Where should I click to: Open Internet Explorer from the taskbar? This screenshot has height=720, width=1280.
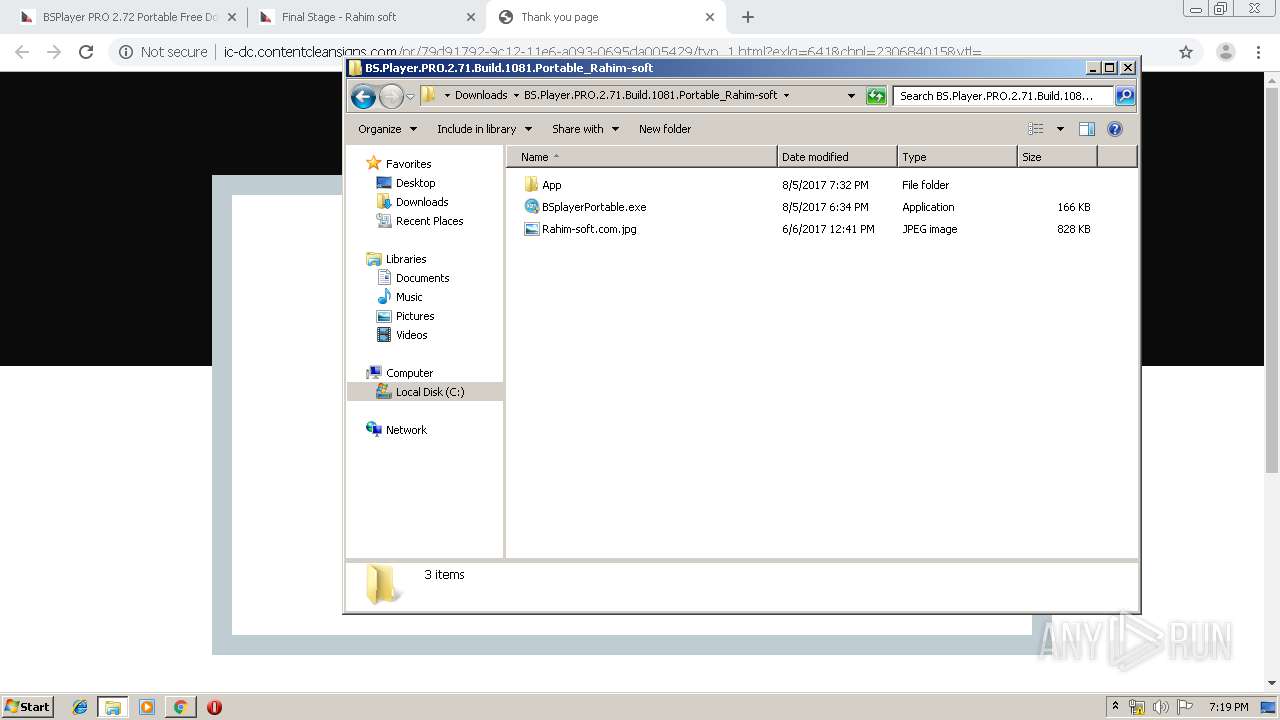coord(80,707)
